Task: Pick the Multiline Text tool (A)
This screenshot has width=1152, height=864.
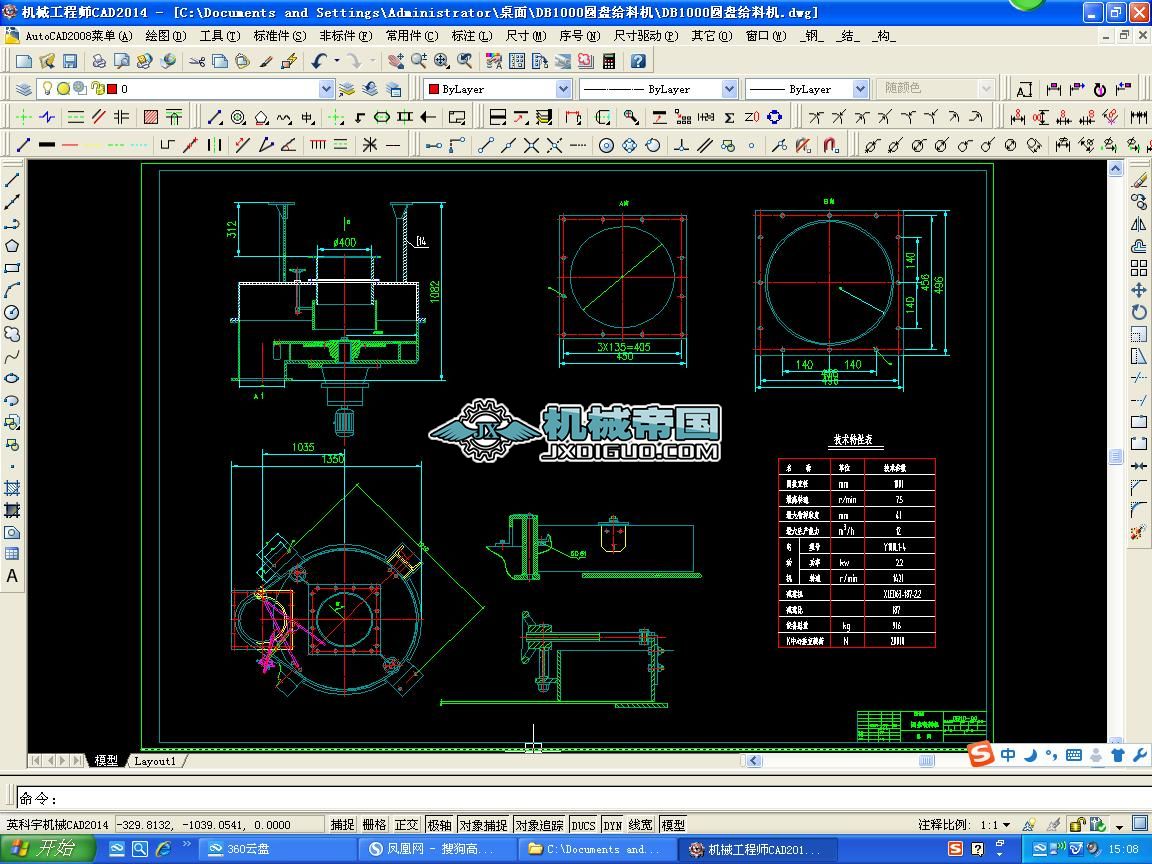Action: (x=12, y=576)
